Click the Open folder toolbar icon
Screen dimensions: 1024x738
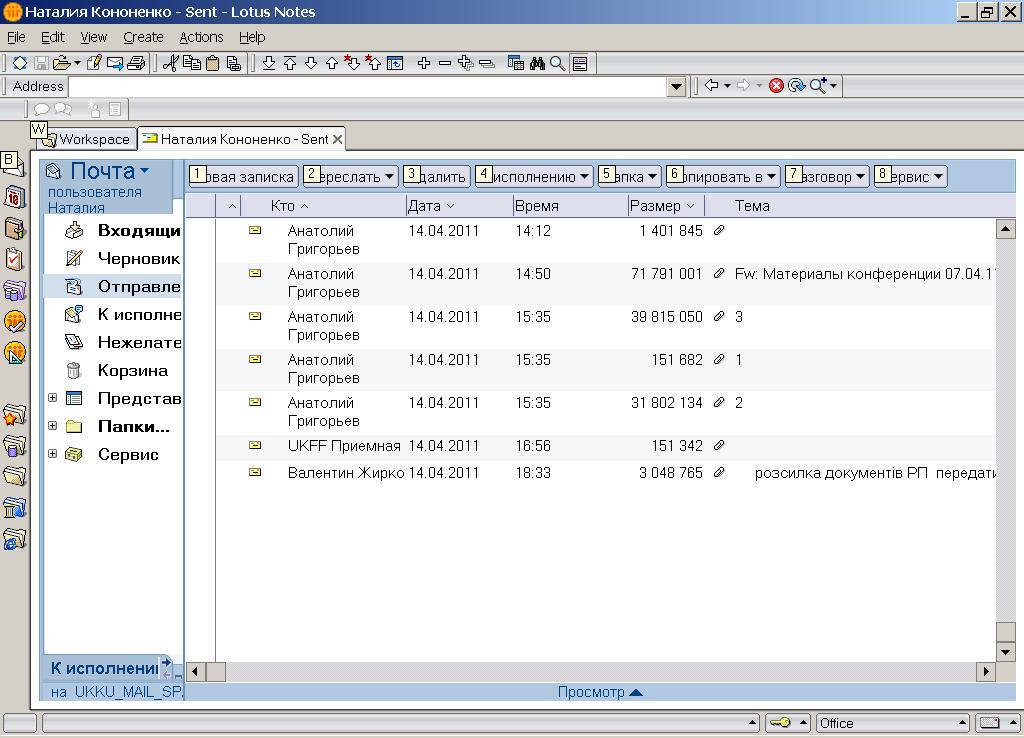[x=61, y=63]
